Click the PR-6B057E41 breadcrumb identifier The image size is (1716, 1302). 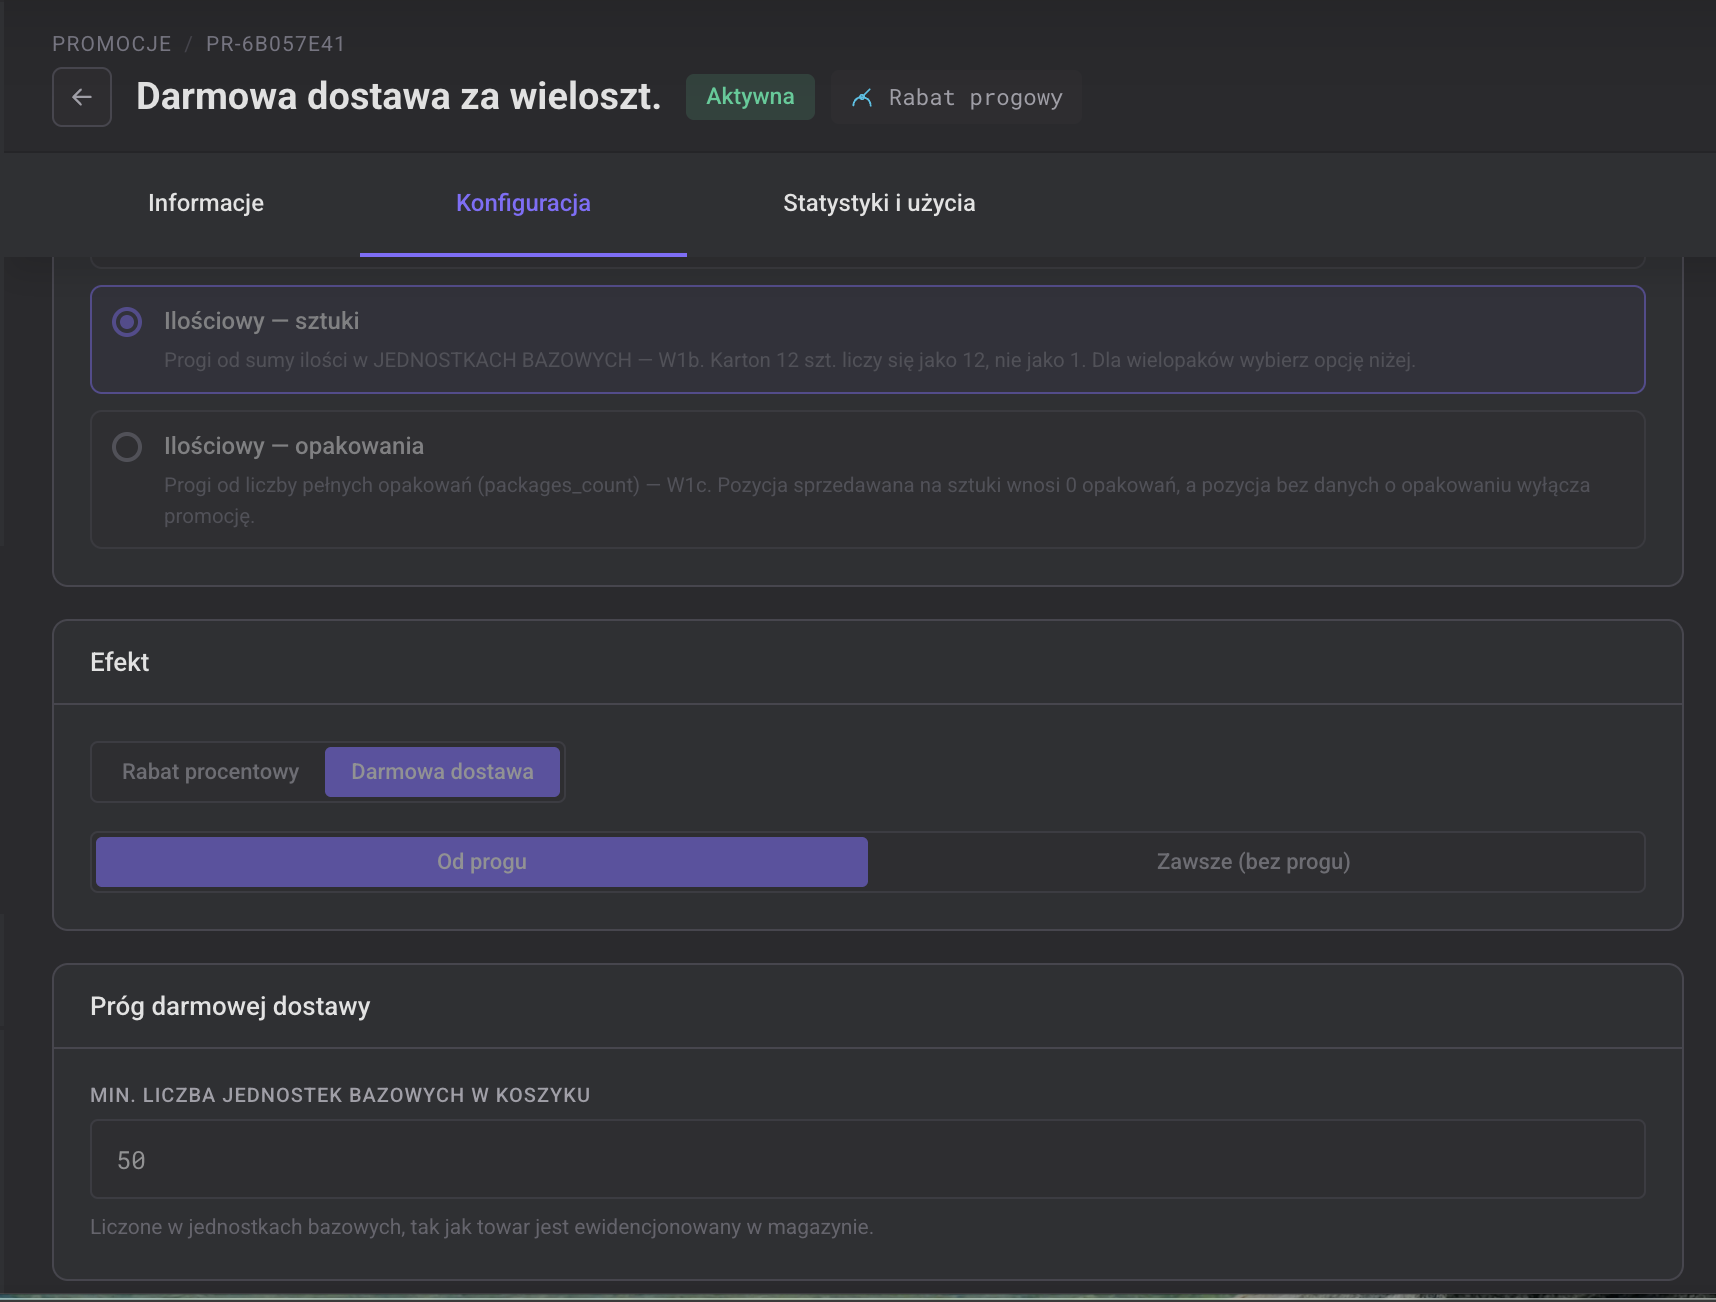click(275, 44)
